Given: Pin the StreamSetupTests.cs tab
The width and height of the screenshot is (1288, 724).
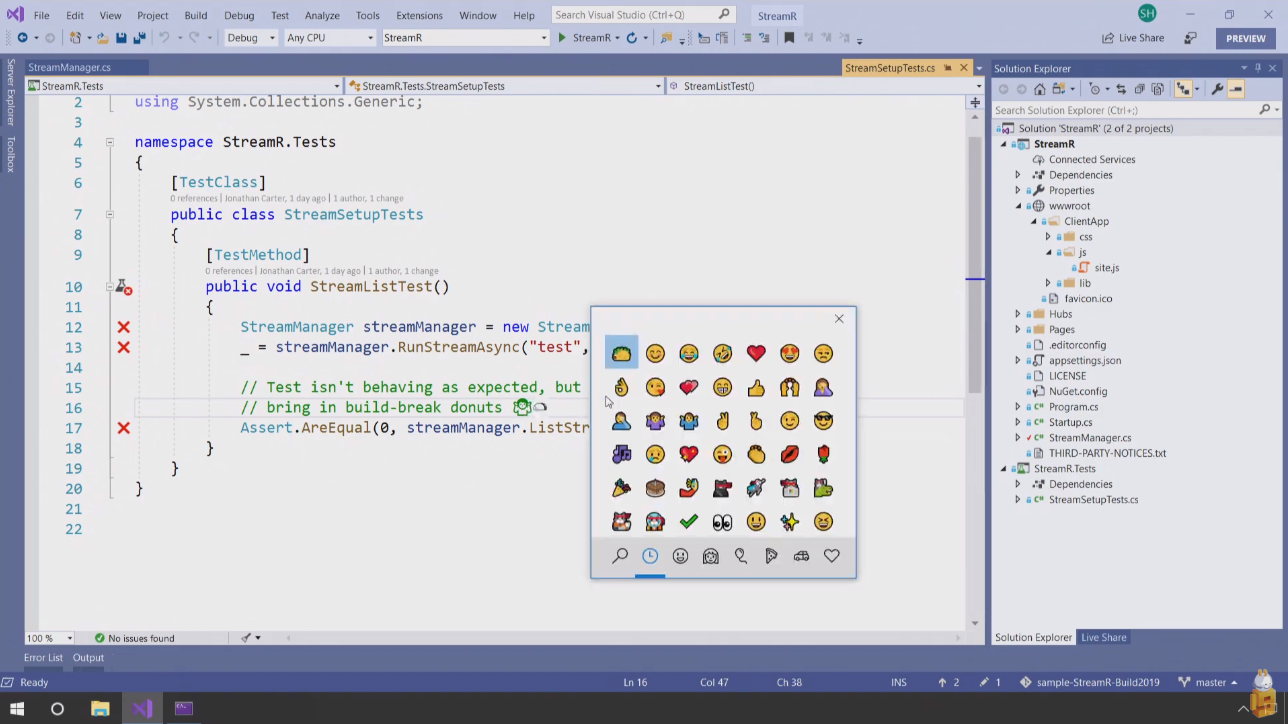Looking at the screenshot, I should point(947,68).
